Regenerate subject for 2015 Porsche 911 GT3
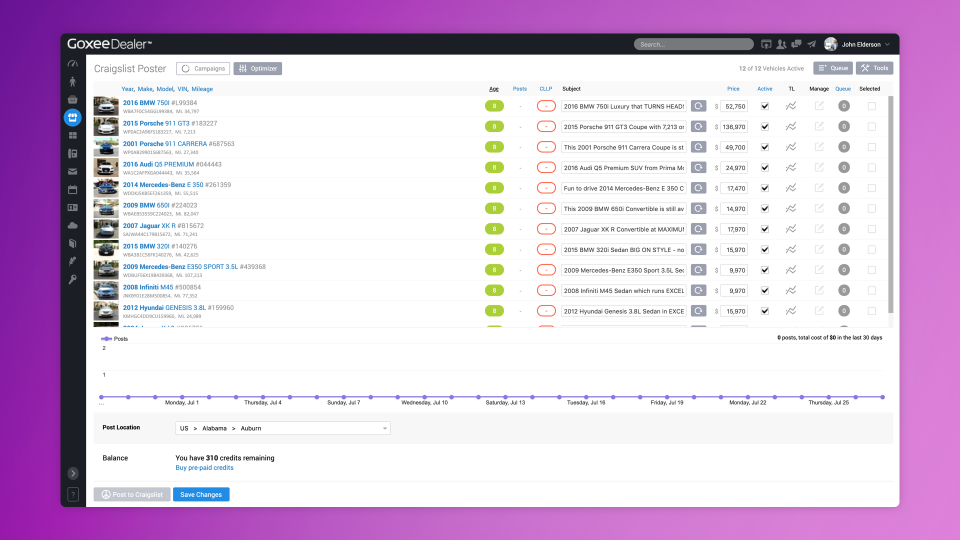This screenshot has height=540, width=960. point(698,127)
